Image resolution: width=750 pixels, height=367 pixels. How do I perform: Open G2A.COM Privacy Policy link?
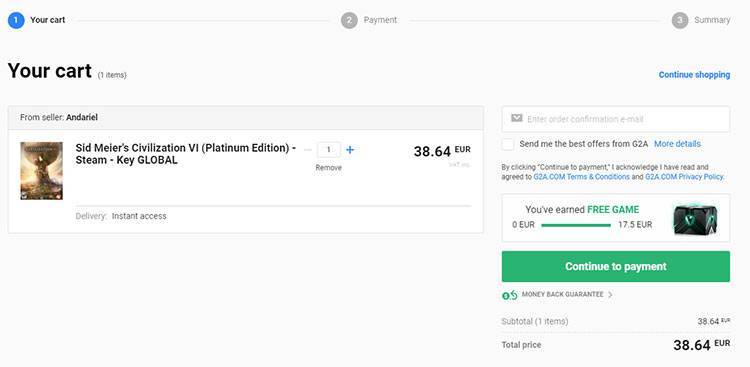point(684,177)
